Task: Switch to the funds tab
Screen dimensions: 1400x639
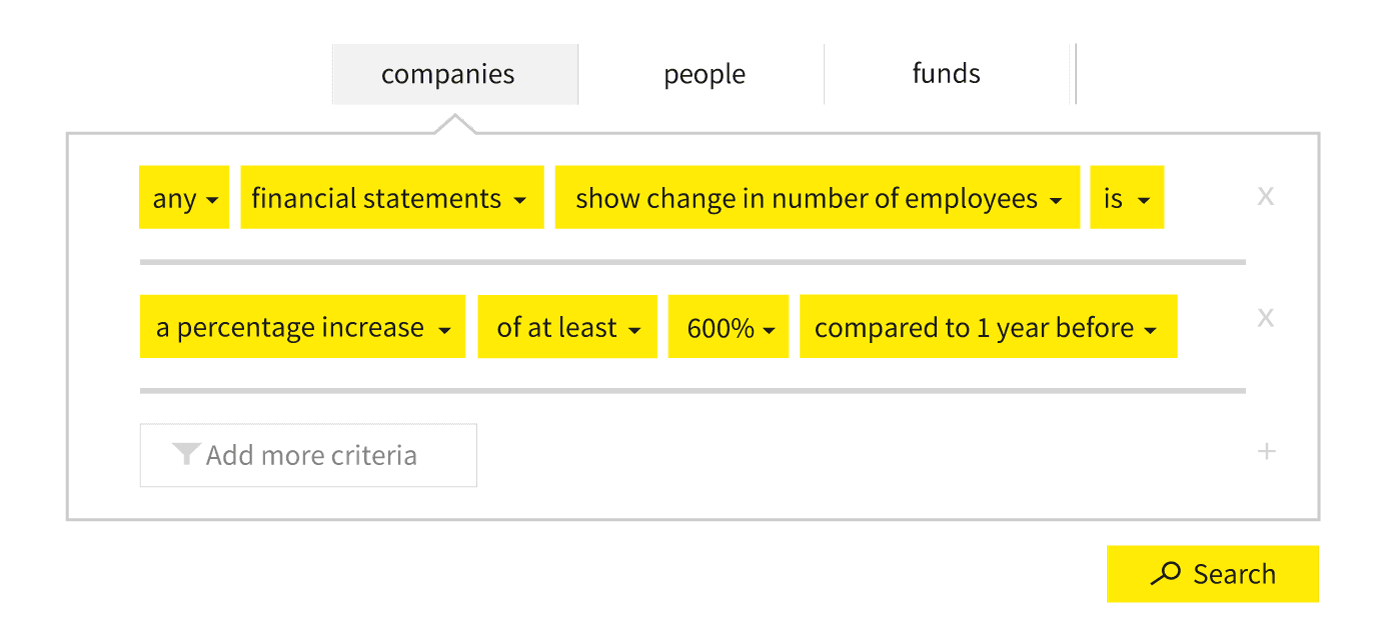Action: pos(946,74)
